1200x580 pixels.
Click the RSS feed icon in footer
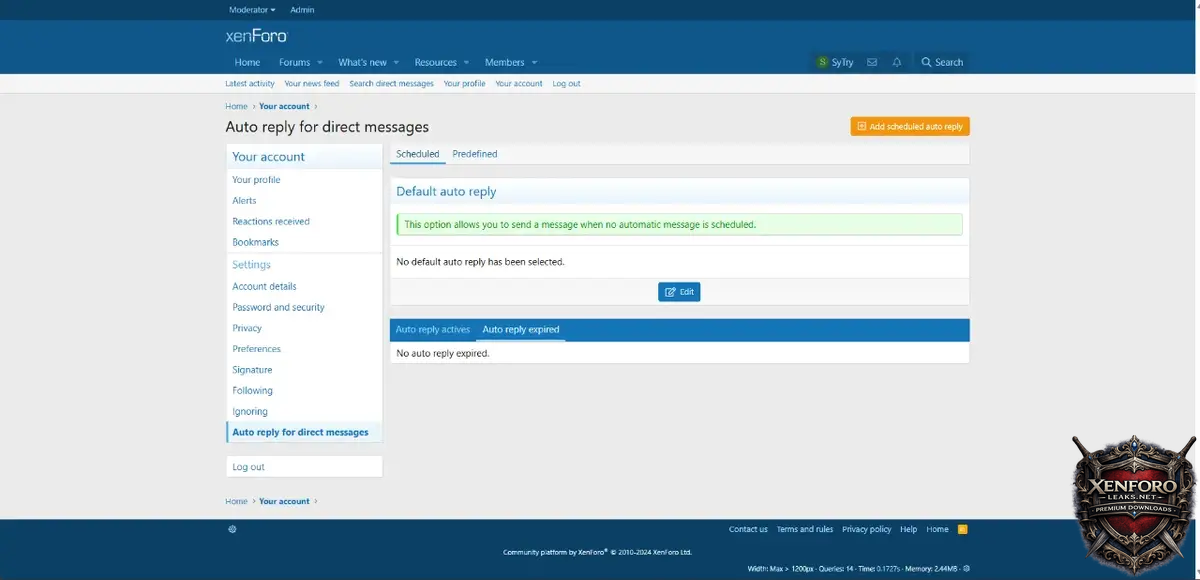coord(963,529)
